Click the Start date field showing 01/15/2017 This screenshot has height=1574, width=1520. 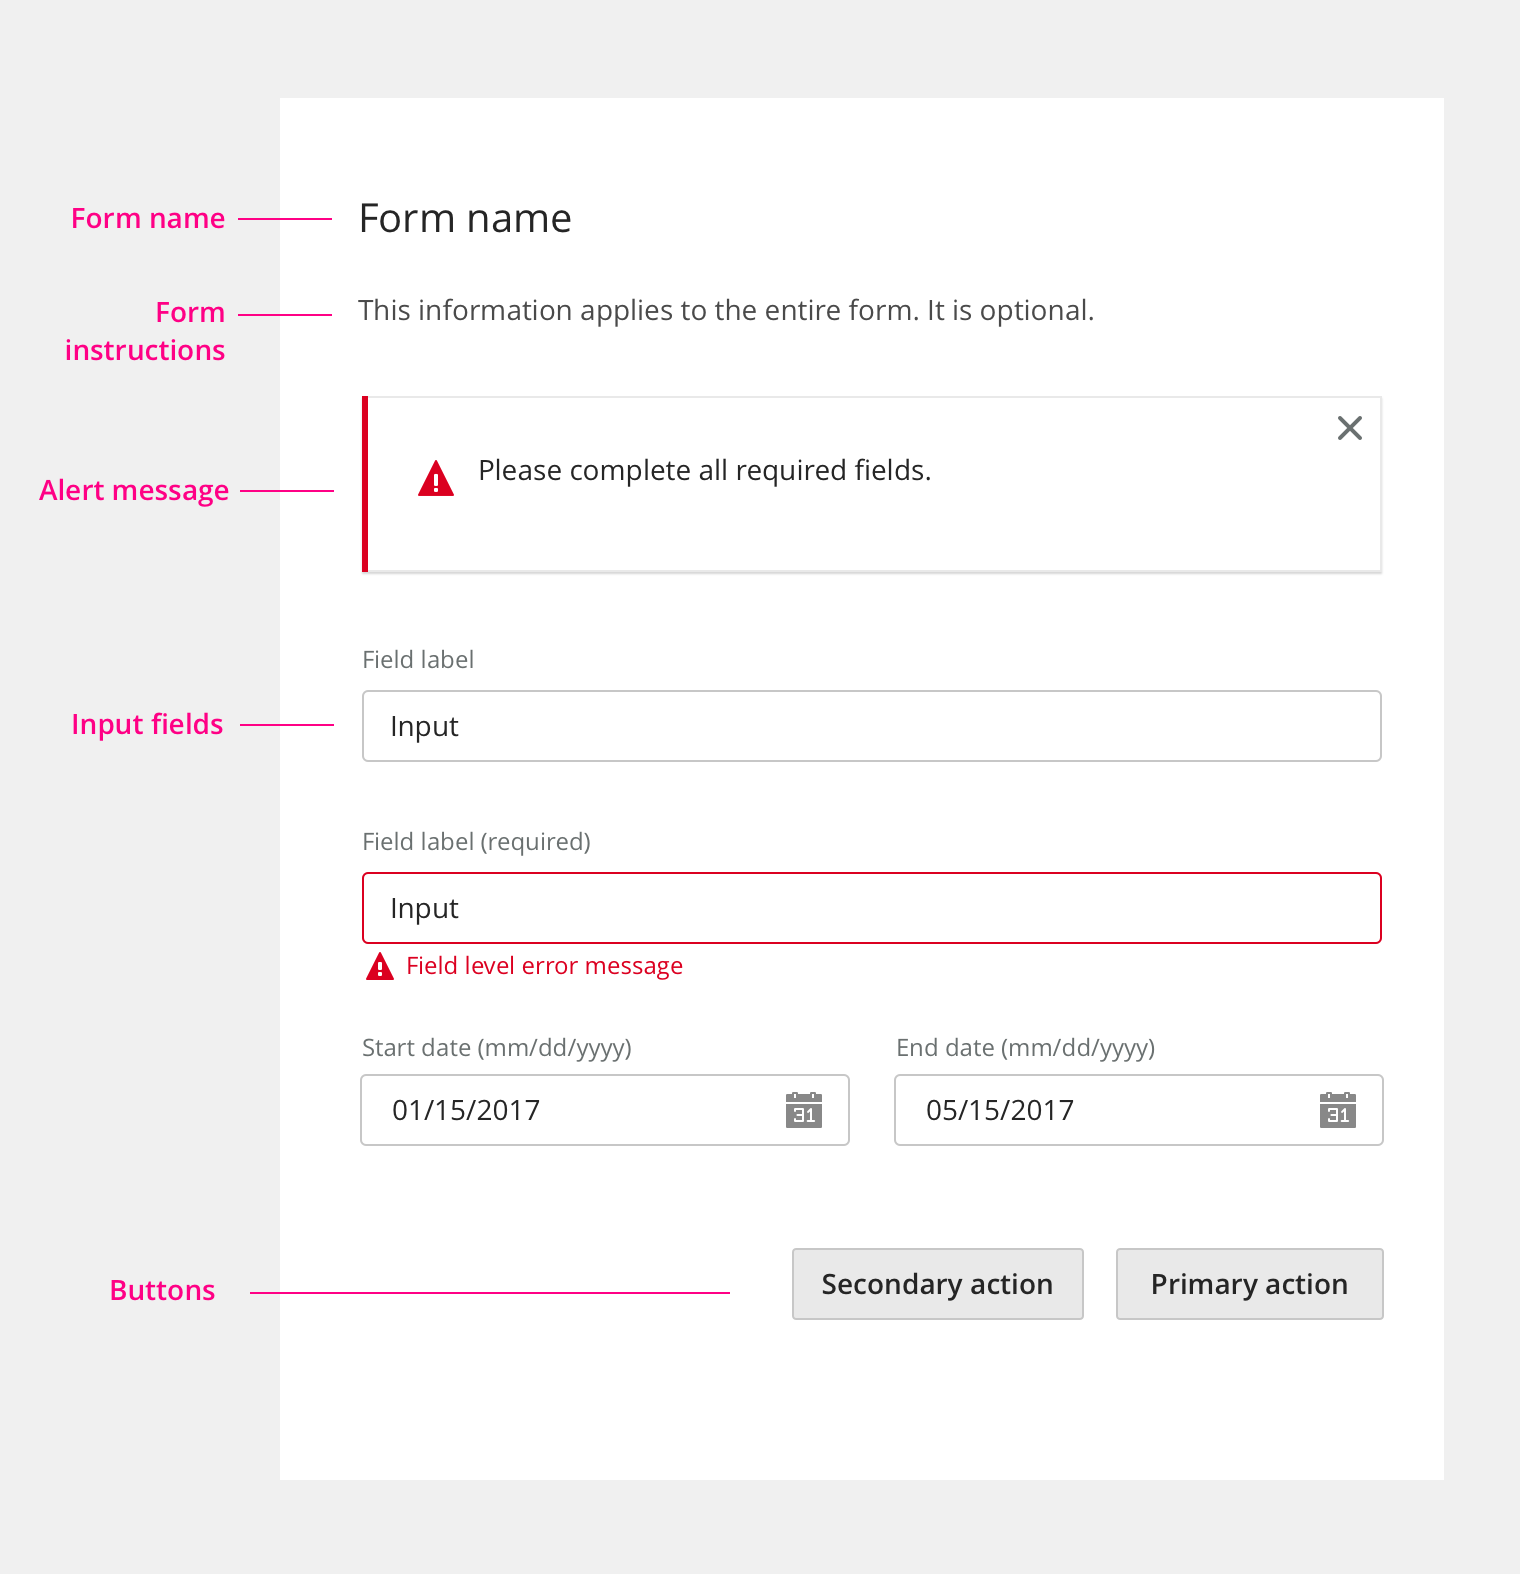tap(570, 1110)
